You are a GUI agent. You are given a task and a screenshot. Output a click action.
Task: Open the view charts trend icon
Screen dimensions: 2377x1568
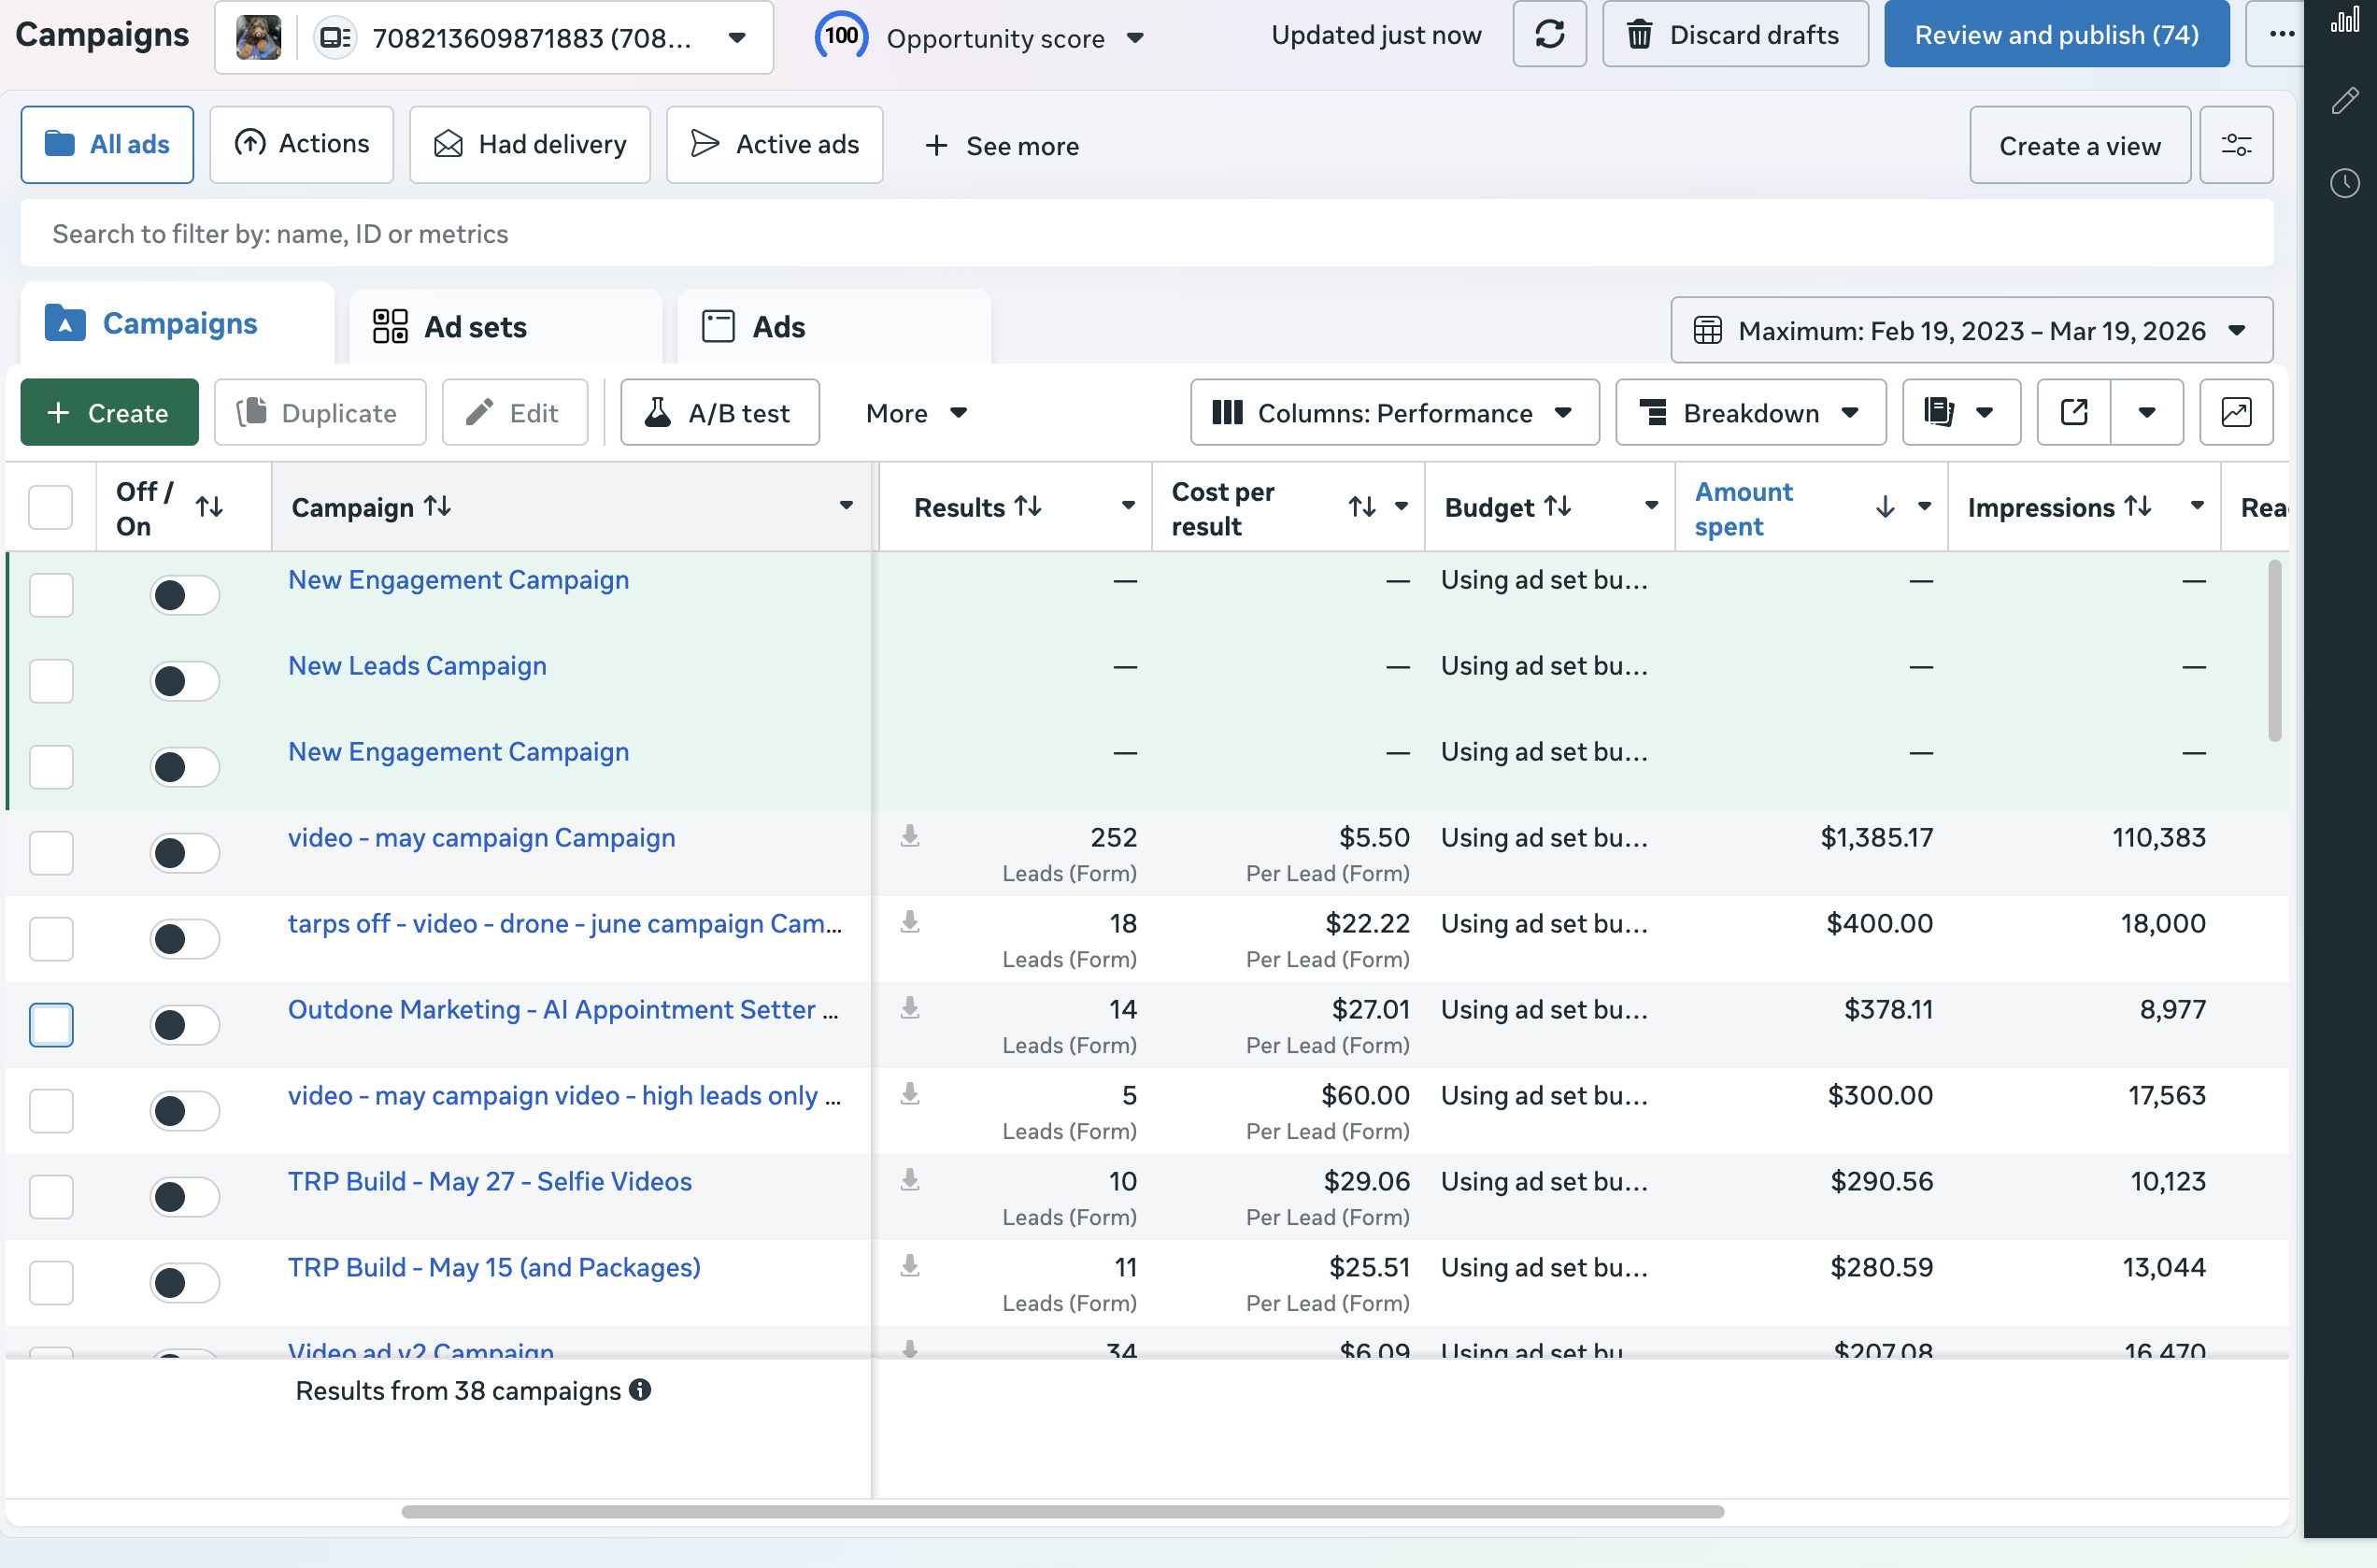pos(2236,412)
